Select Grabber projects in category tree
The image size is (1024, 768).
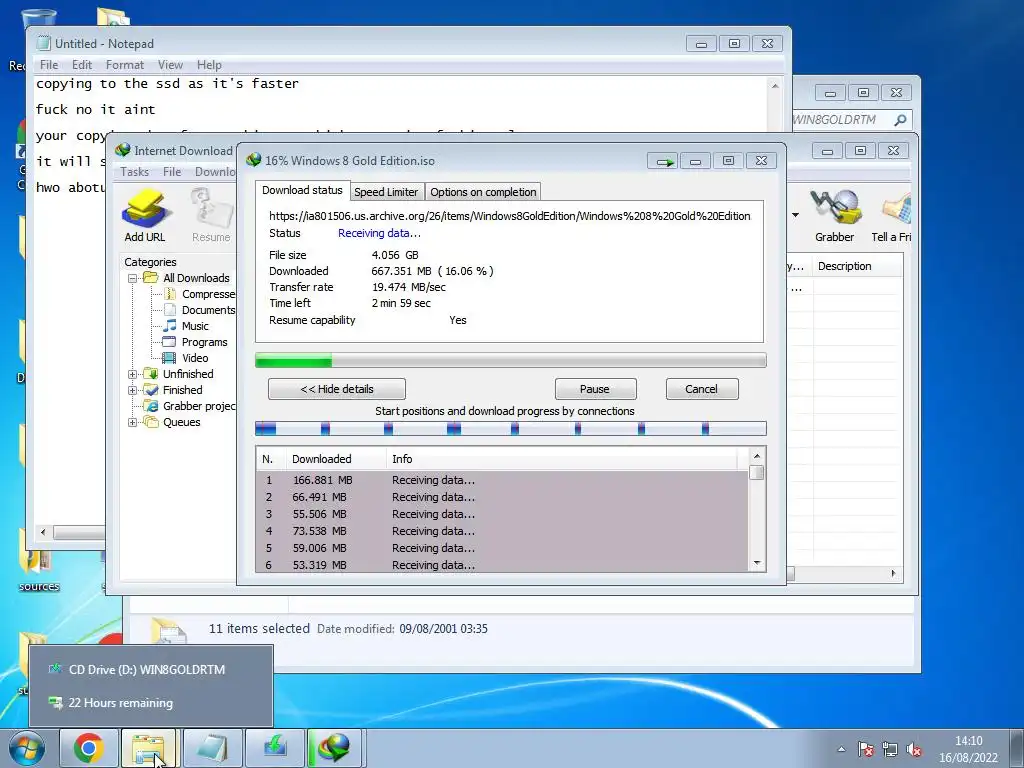pyautogui.click(x=190, y=406)
